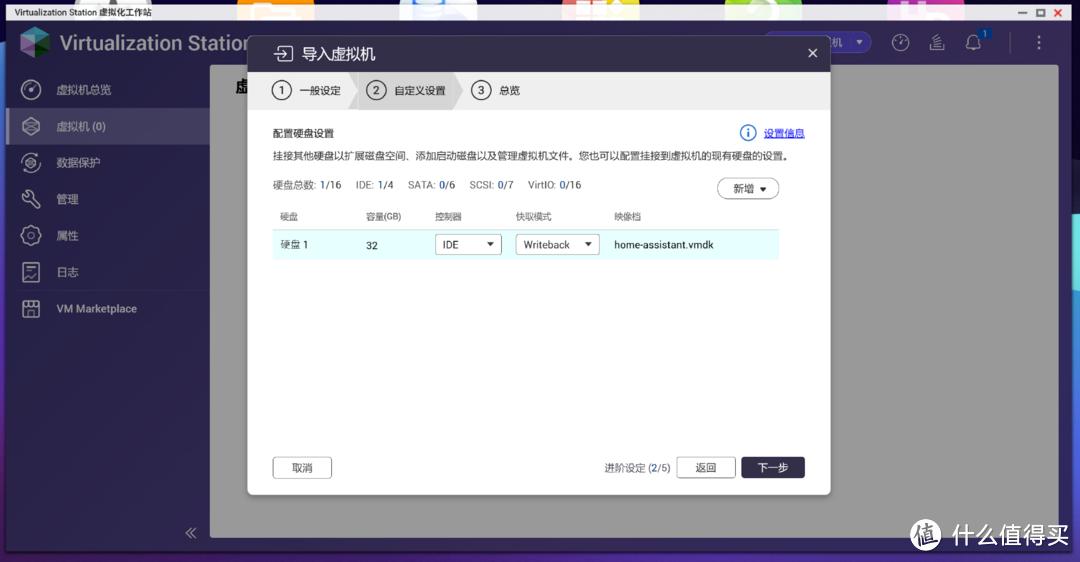Close the 导入虚拟机 dialog
Viewport: 1080px width, 562px height.
tap(813, 53)
